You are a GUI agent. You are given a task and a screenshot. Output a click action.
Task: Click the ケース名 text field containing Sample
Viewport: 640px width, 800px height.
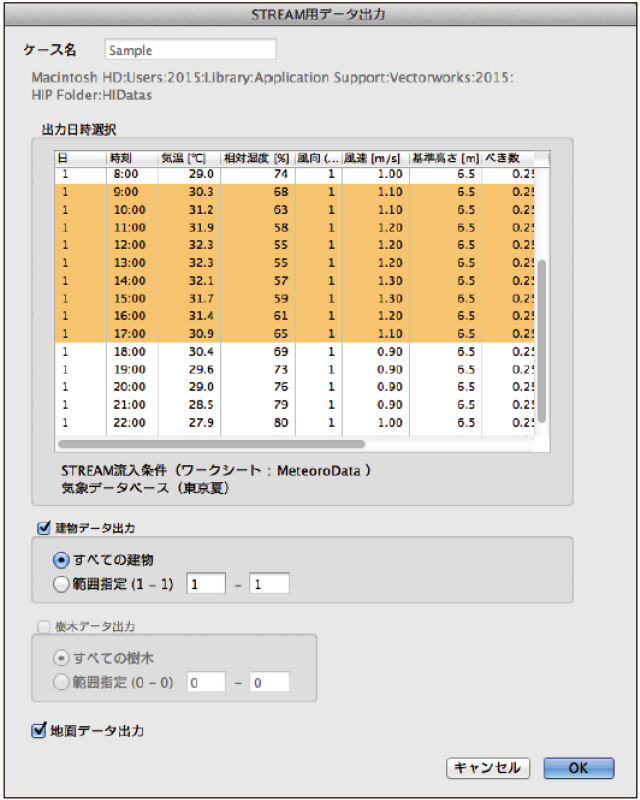click(x=190, y=50)
